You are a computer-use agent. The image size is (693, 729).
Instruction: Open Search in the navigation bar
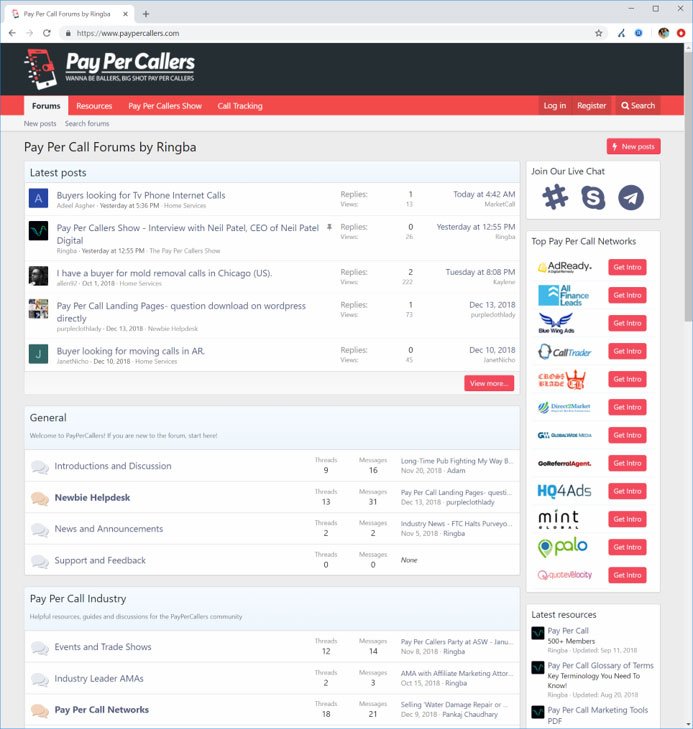pyautogui.click(x=638, y=106)
